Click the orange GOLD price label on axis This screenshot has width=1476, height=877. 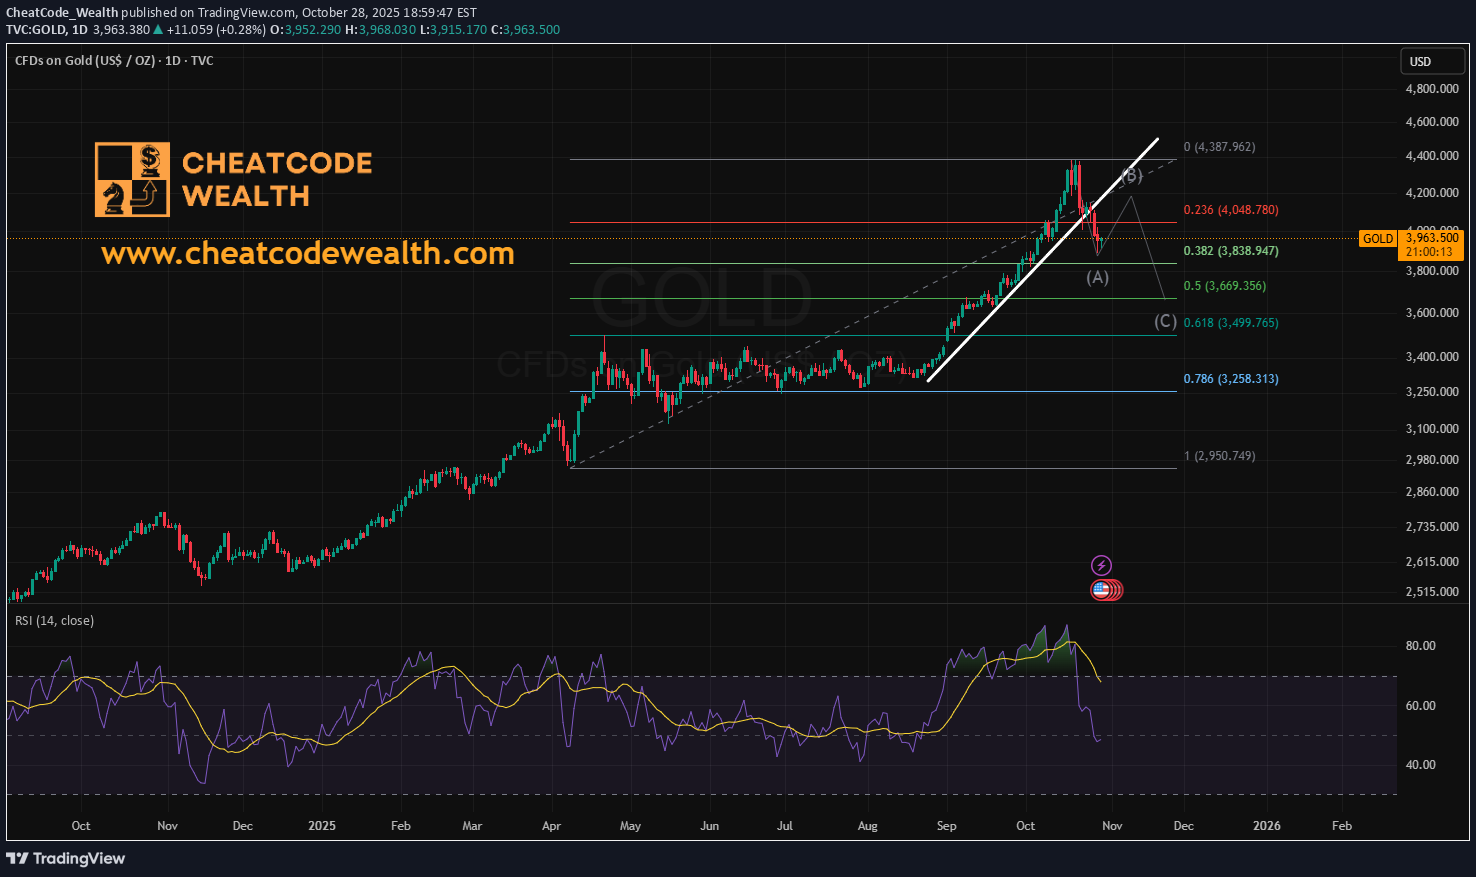(1378, 239)
